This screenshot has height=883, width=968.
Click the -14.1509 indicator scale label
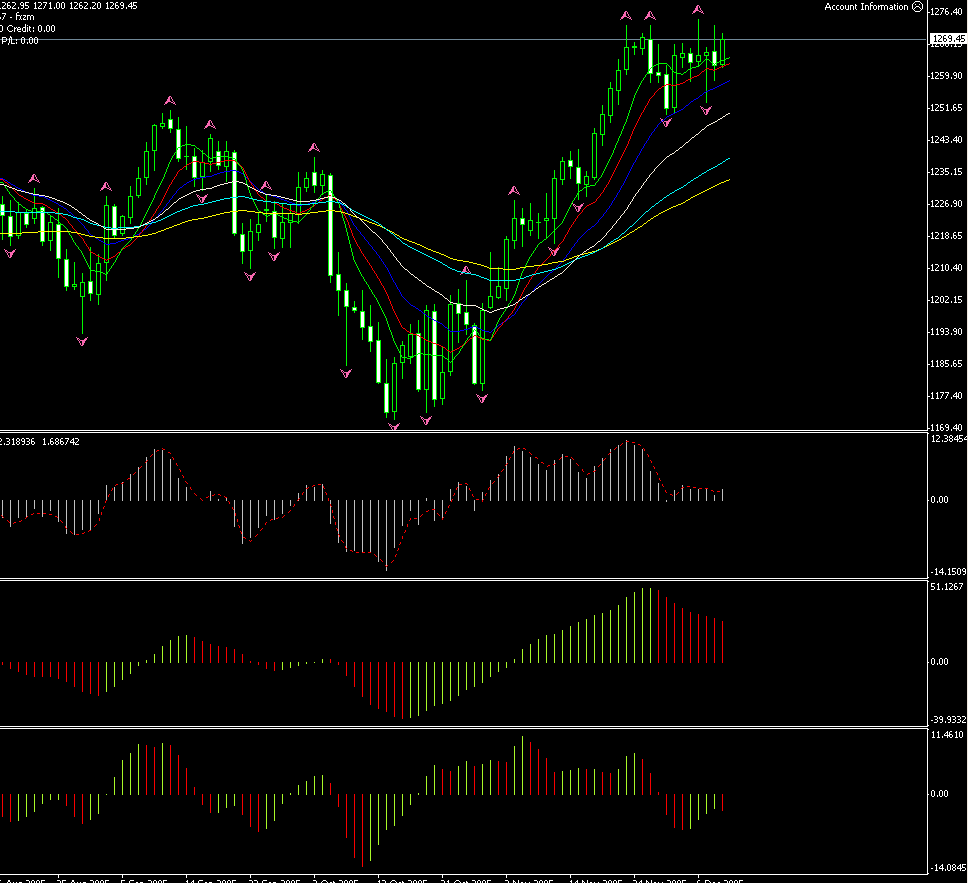[x=949, y=572]
